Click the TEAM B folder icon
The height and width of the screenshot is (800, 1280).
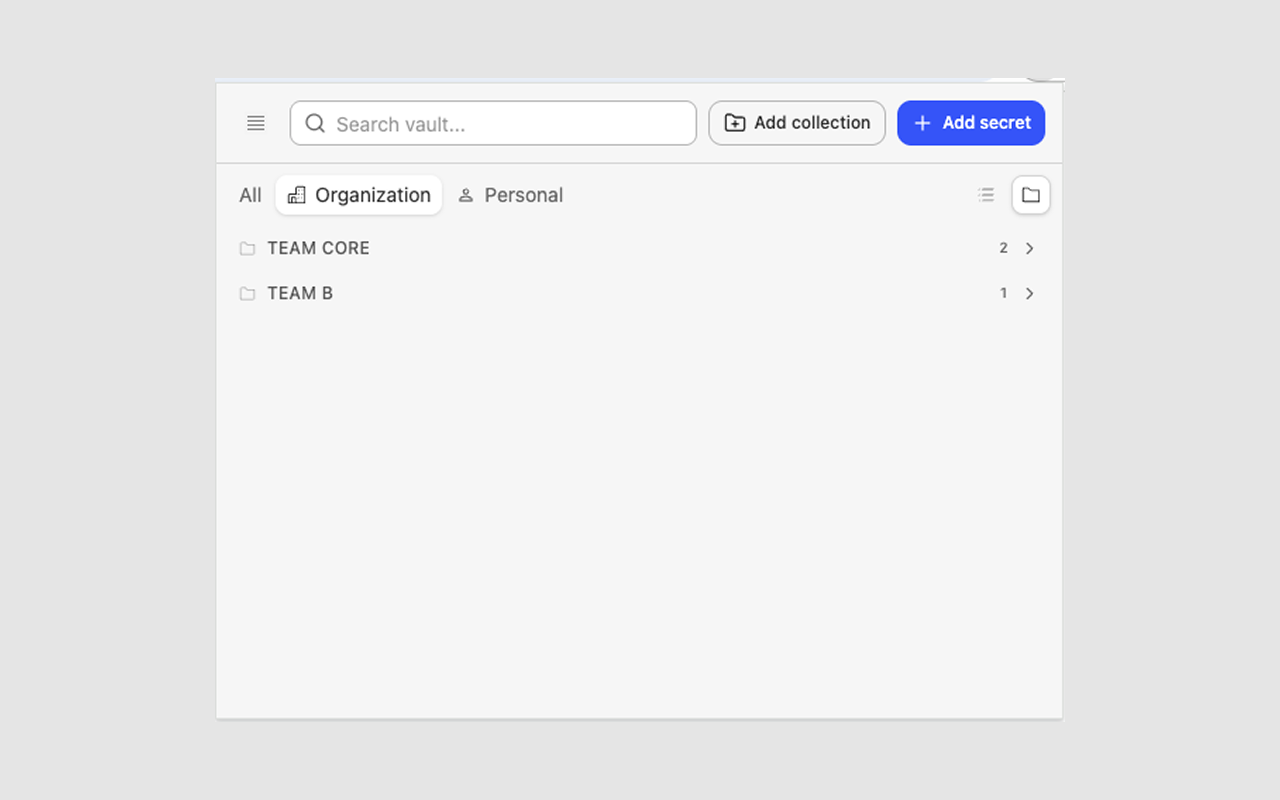point(247,293)
